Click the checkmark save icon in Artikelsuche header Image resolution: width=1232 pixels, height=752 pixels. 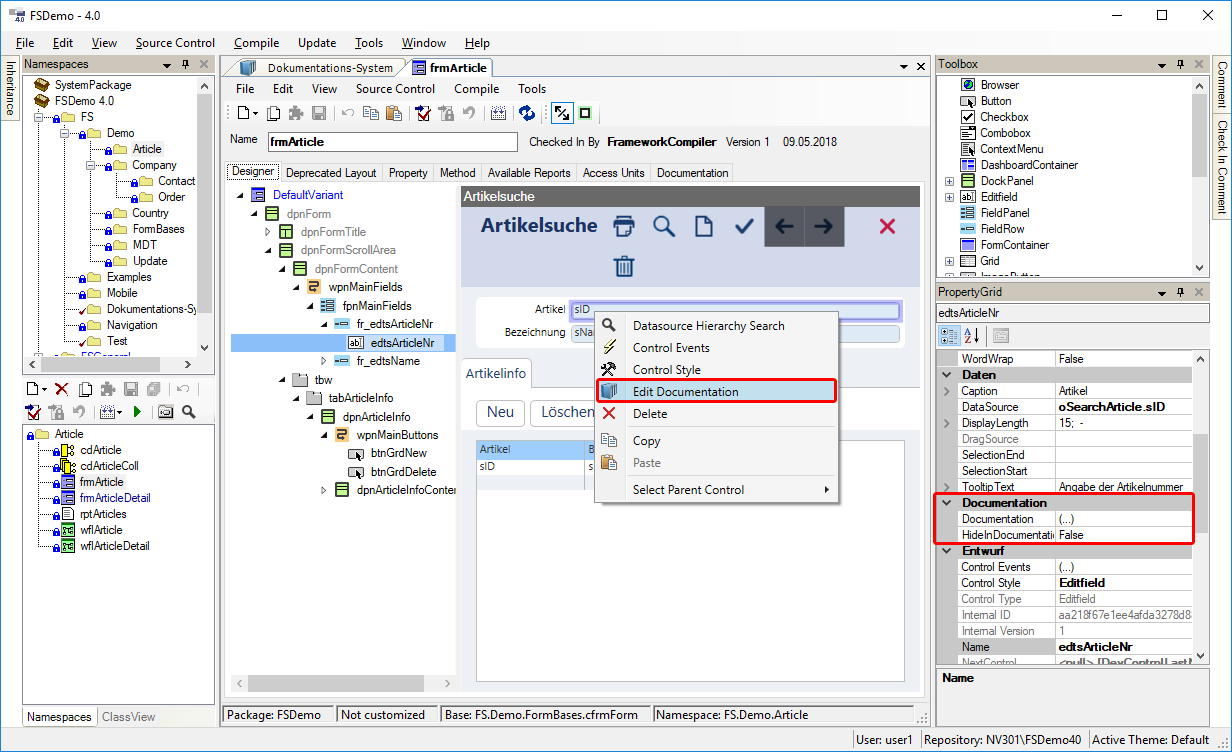pyautogui.click(x=744, y=227)
